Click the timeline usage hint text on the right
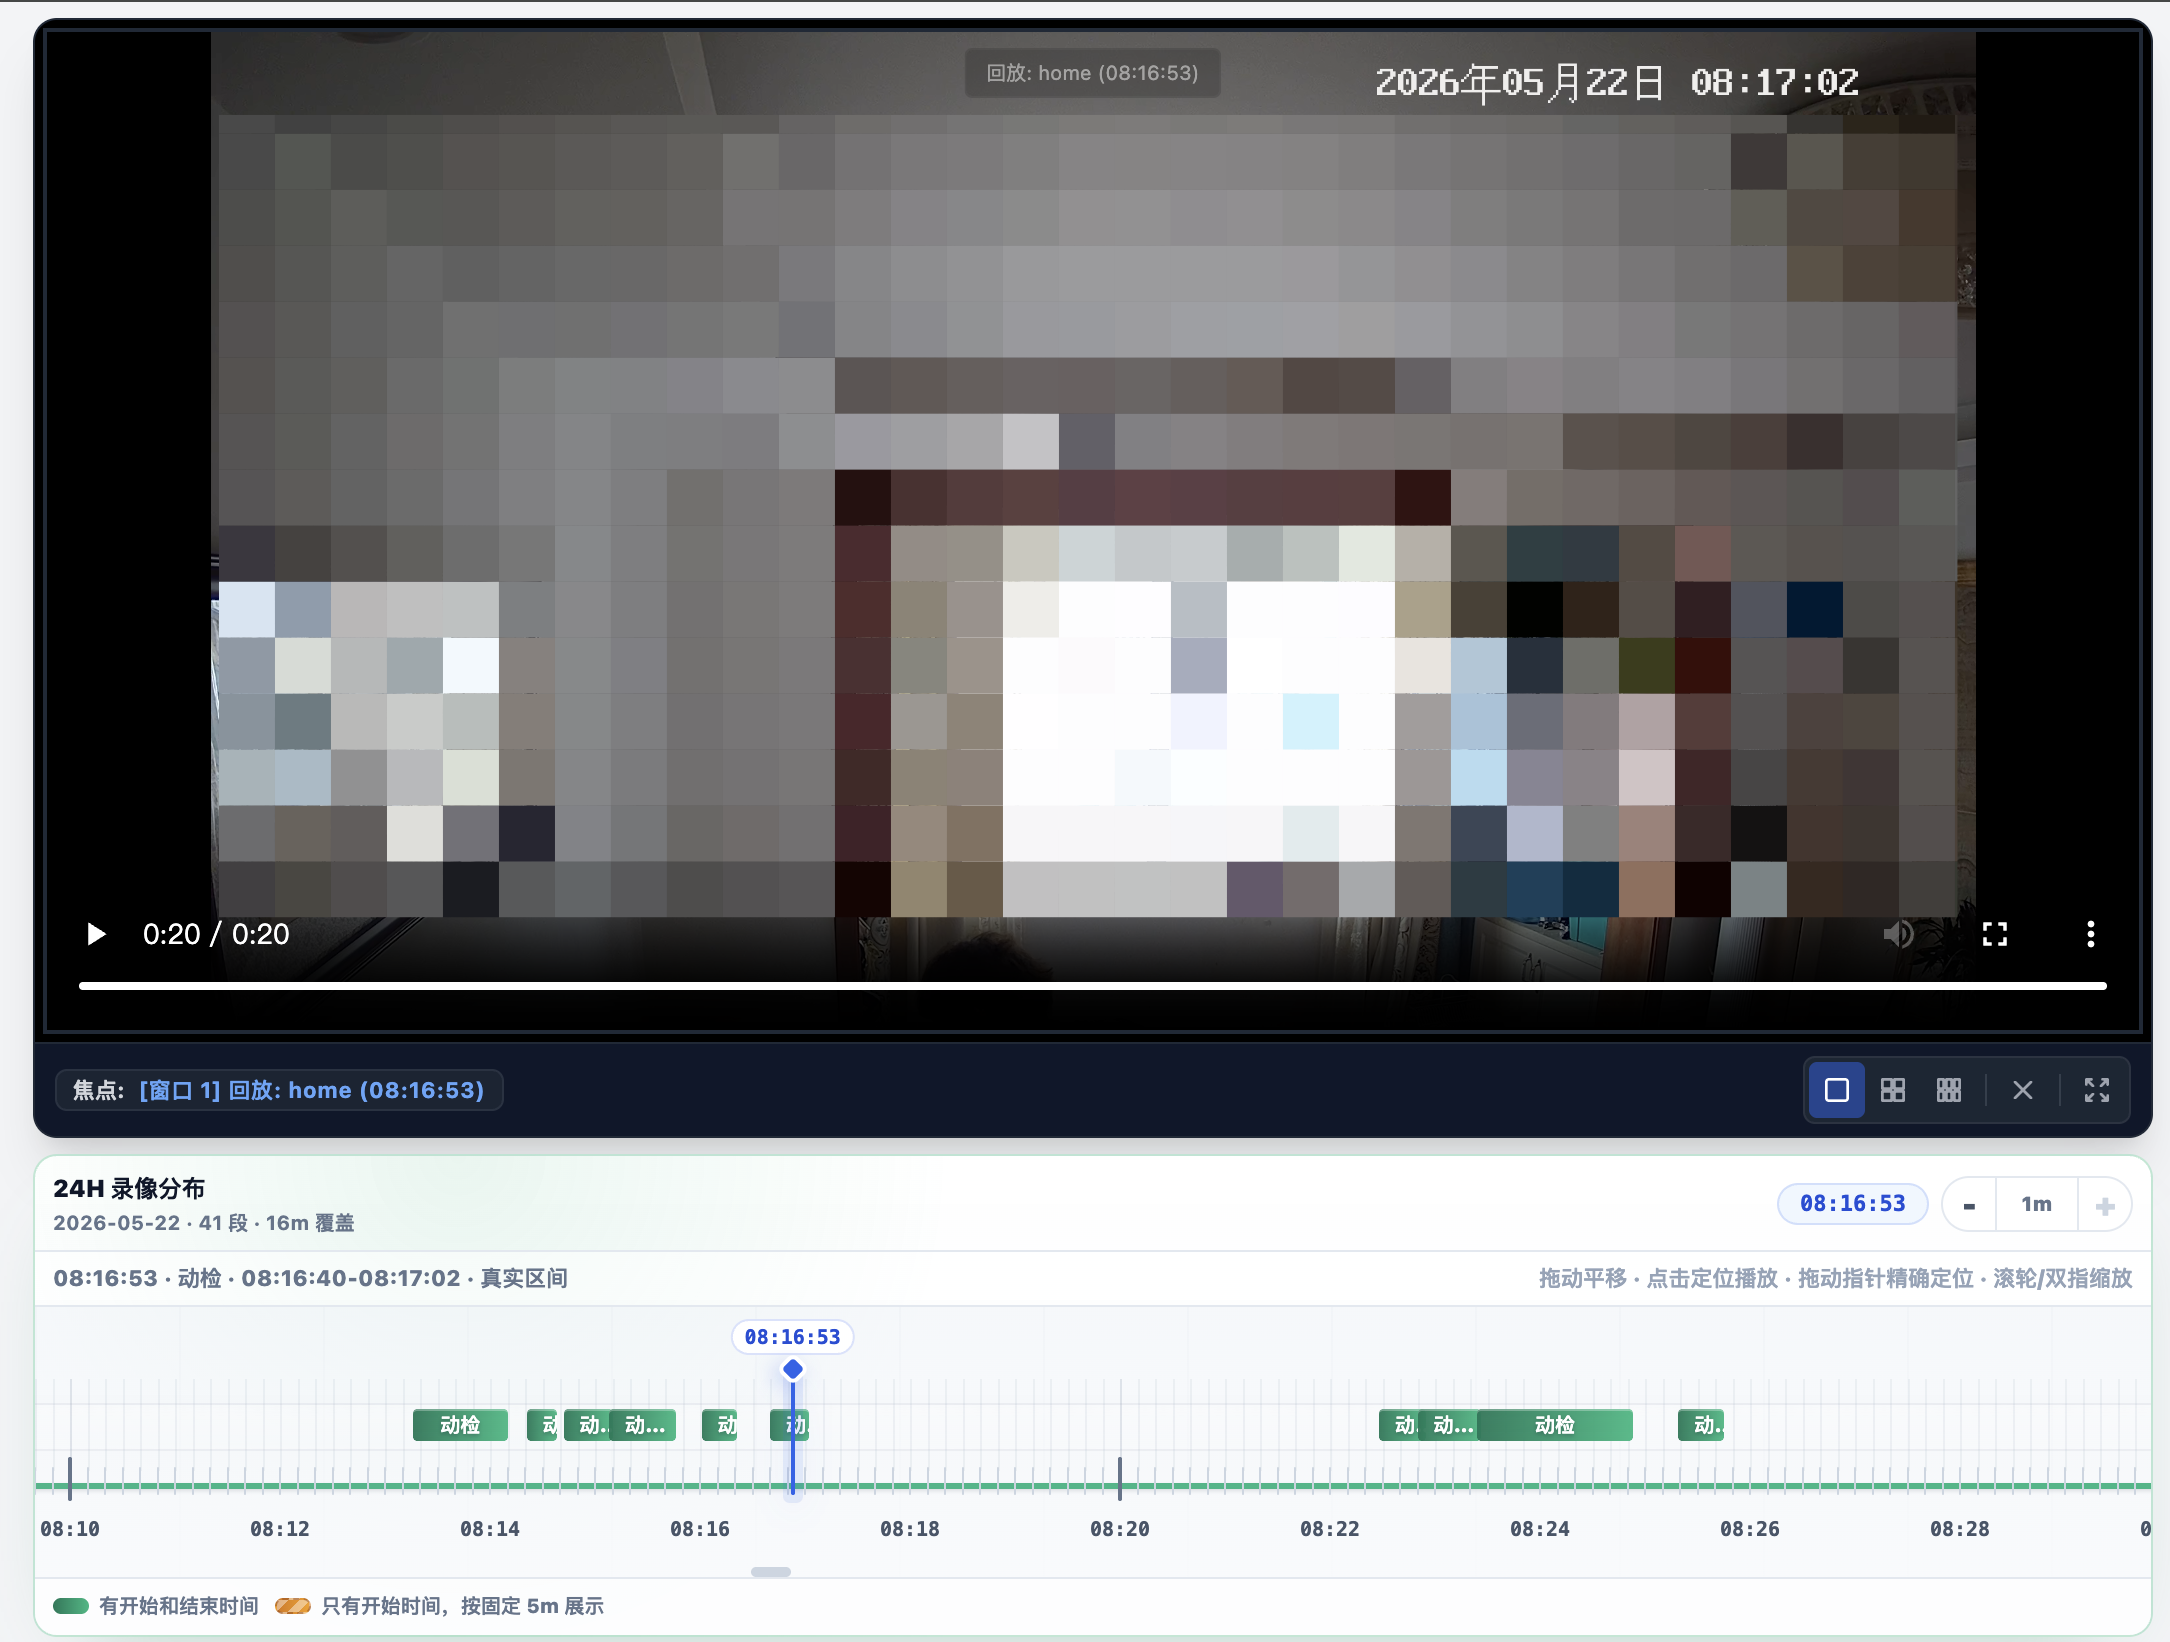Viewport: 2170px width, 1642px height. point(1835,1278)
